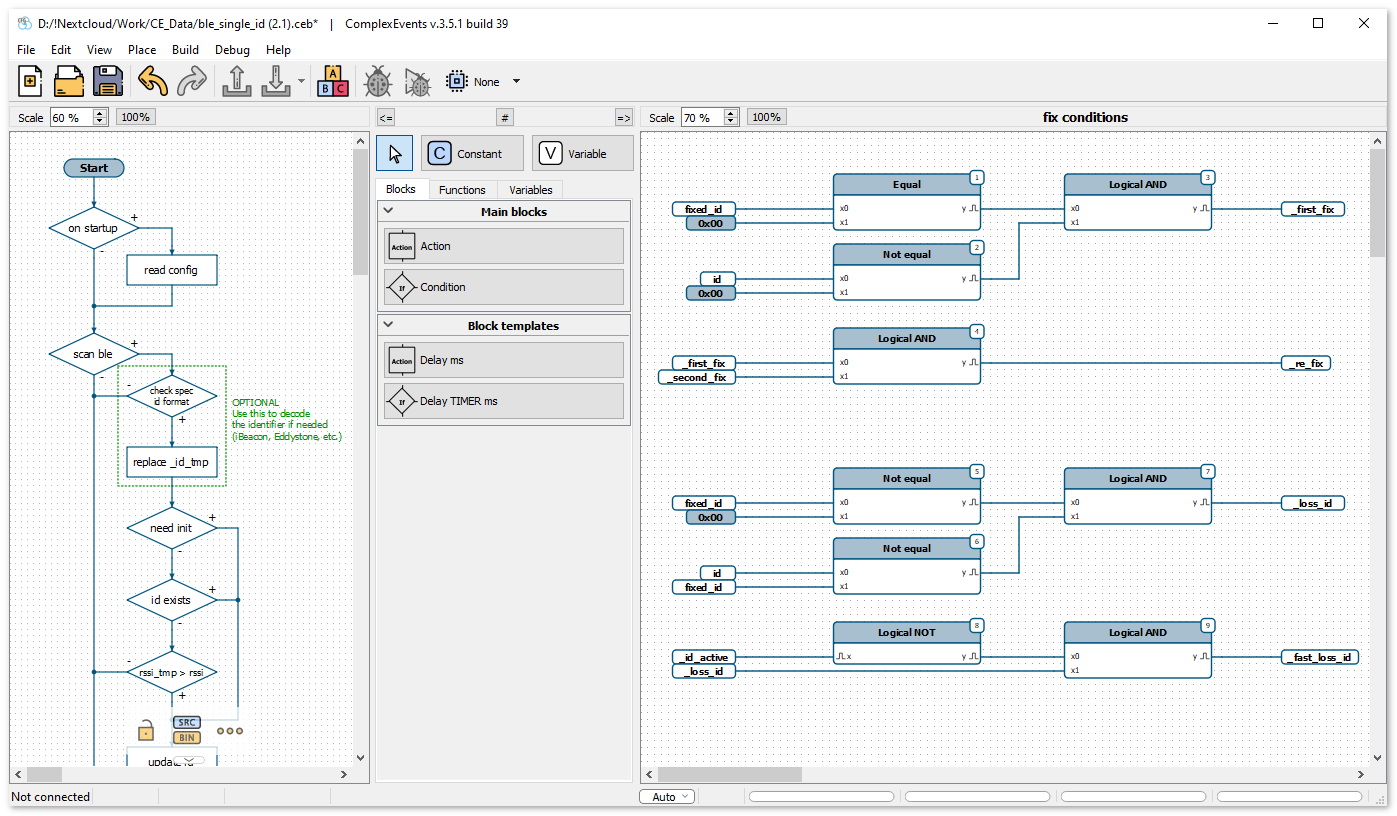Switch to the Functions tab
This screenshot has width=1397, height=816.
coord(462,189)
